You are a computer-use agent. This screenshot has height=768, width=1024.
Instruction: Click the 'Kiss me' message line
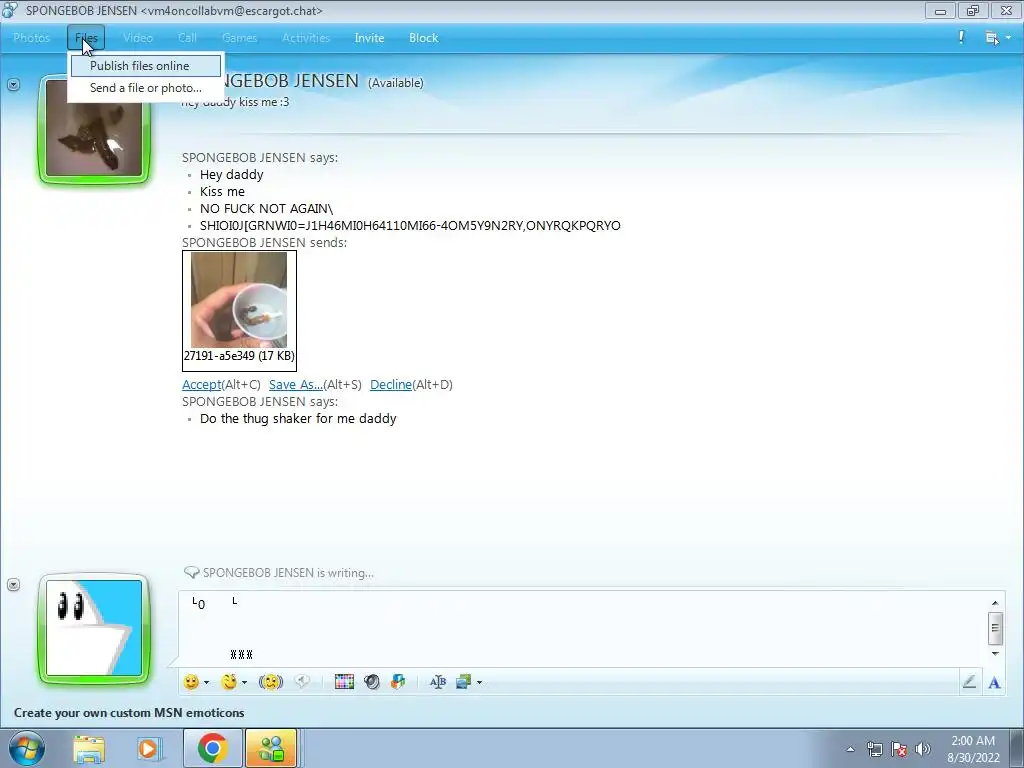222,191
